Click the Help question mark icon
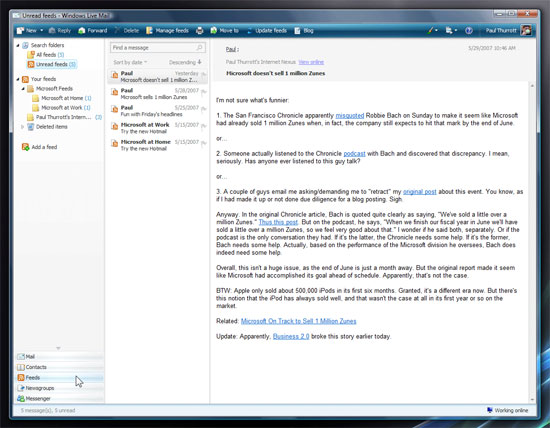Image resolution: width=550 pixels, height=428 pixels. coord(469,31)
